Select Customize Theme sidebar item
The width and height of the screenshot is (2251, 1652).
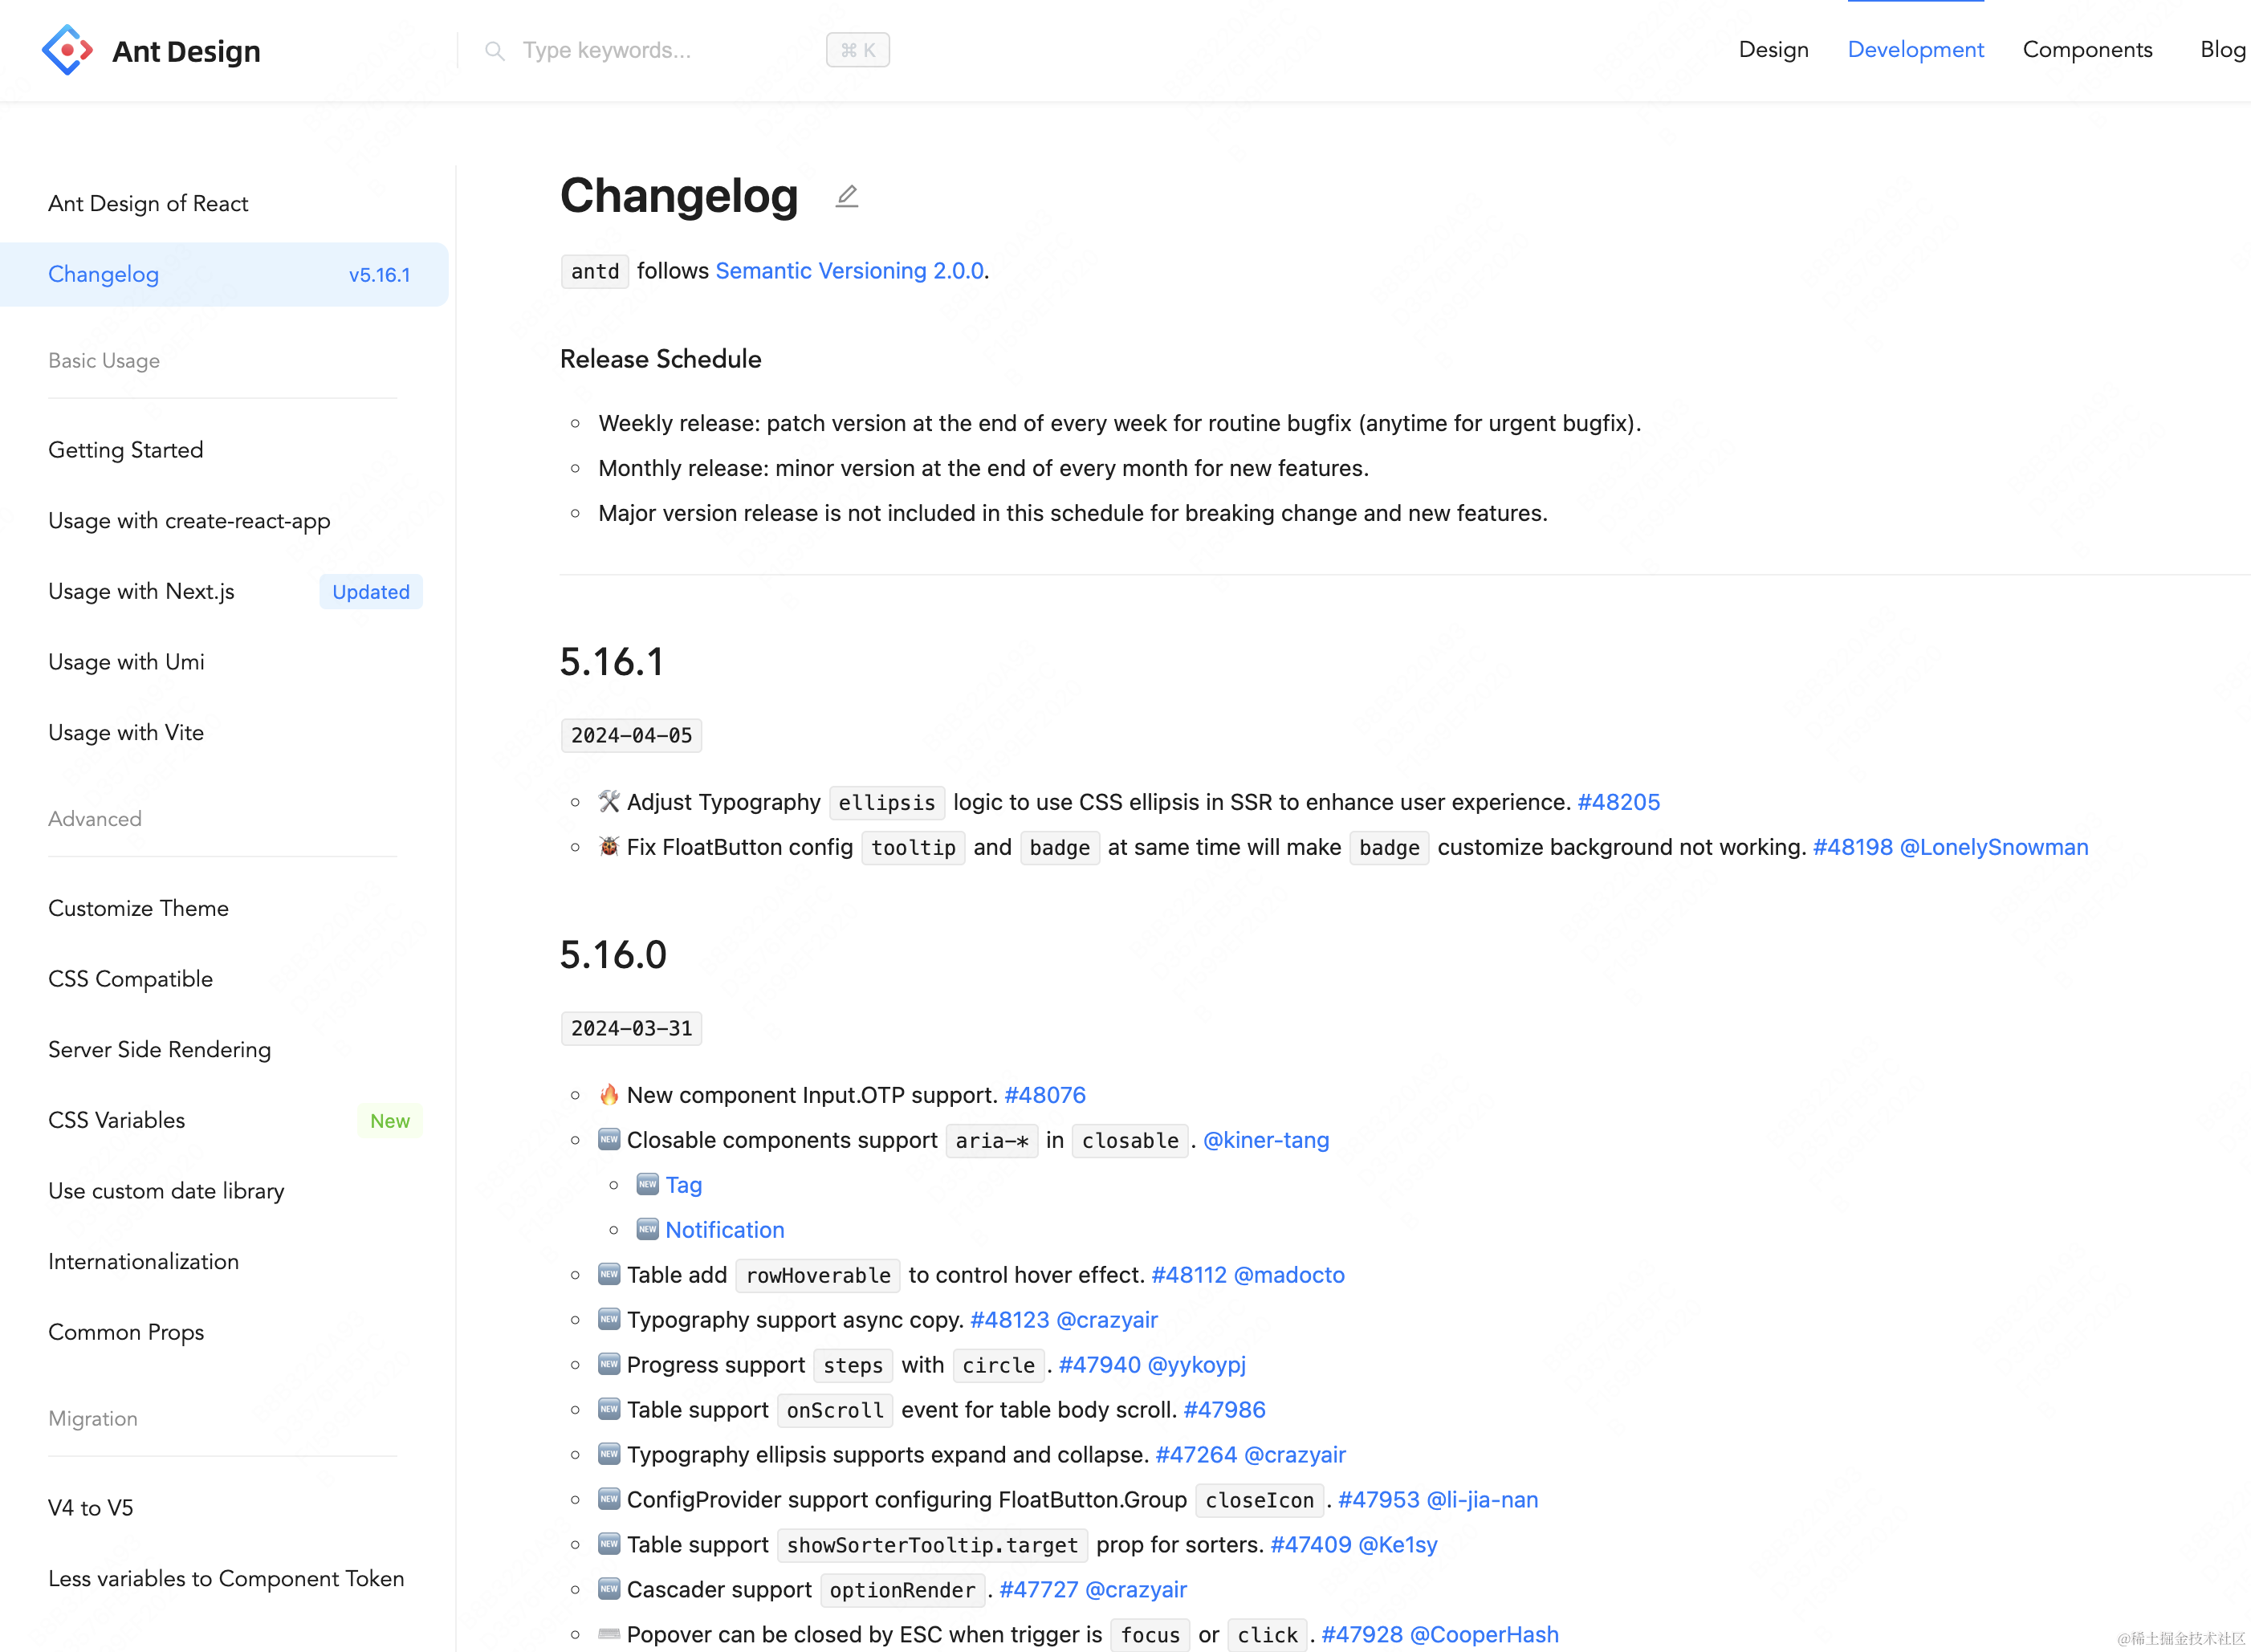pos(138,908)
